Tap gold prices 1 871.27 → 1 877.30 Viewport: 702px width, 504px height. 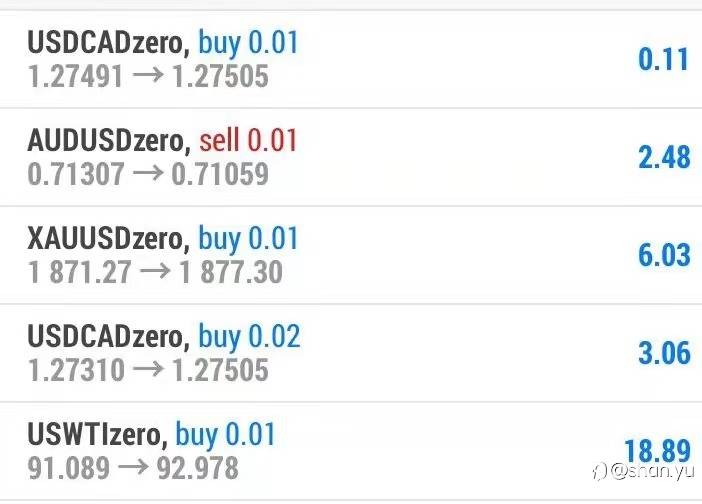[155, 271]
